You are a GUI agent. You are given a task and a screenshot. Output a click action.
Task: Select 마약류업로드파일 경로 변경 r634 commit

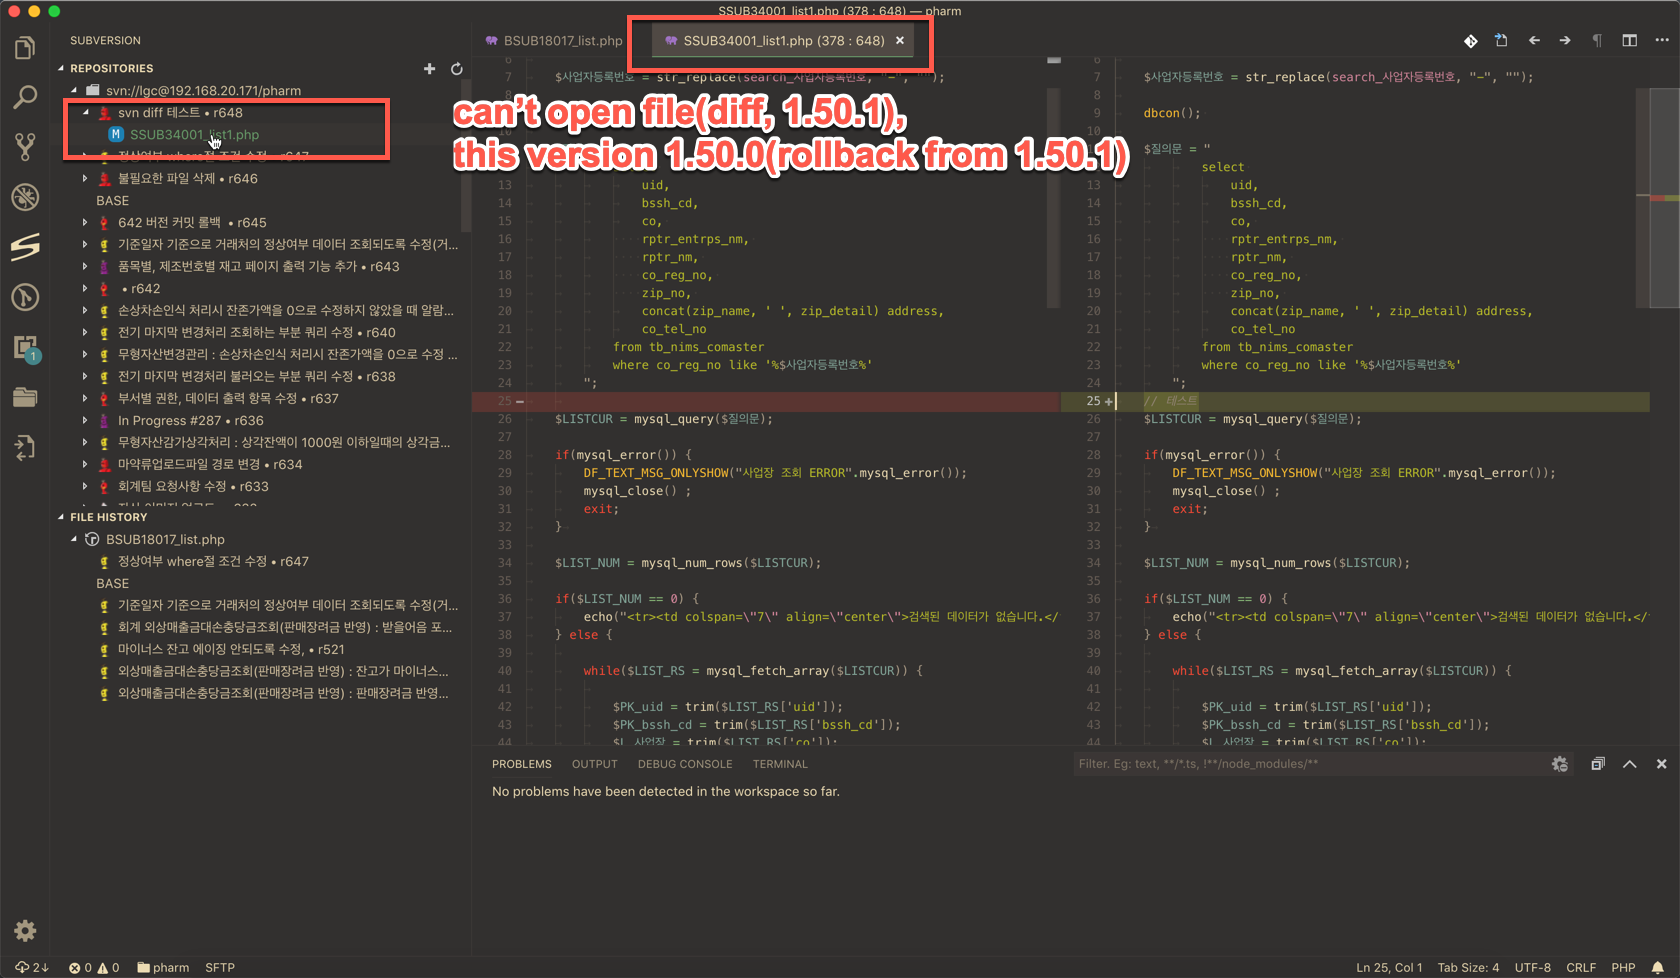pos(210,464)
